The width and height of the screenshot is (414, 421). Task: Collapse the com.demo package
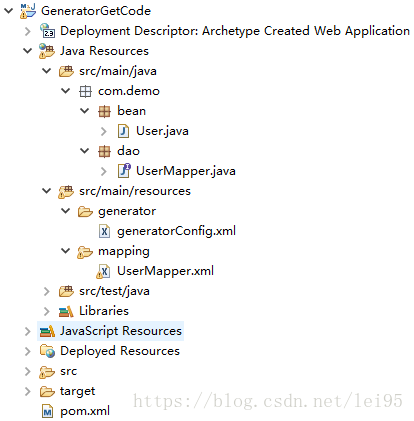coord(66,91)
